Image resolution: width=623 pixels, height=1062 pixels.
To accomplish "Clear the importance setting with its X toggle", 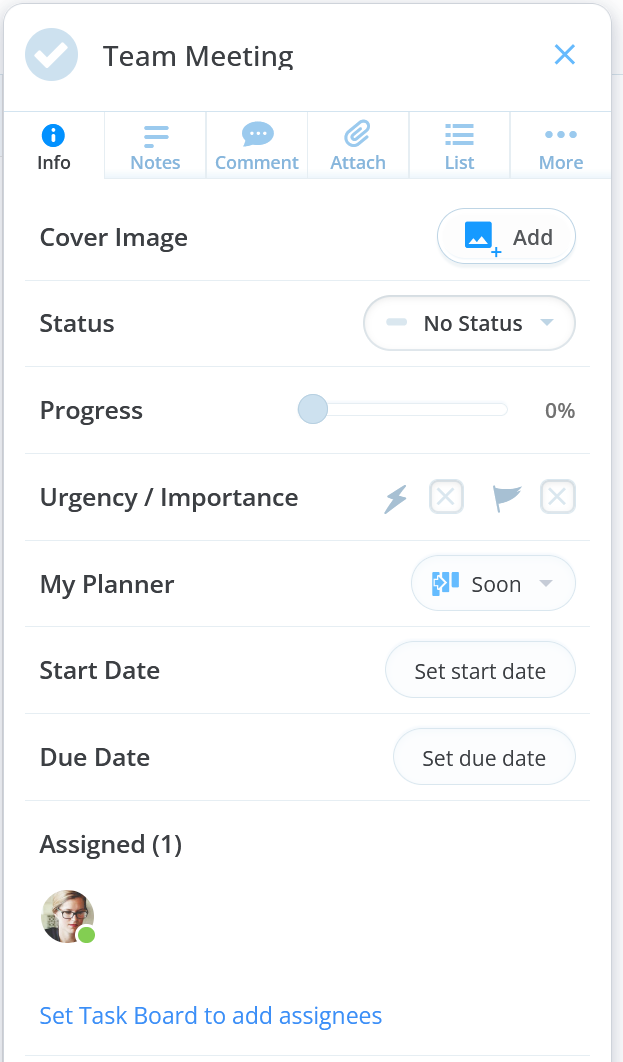I will click(x=558, y=497).
